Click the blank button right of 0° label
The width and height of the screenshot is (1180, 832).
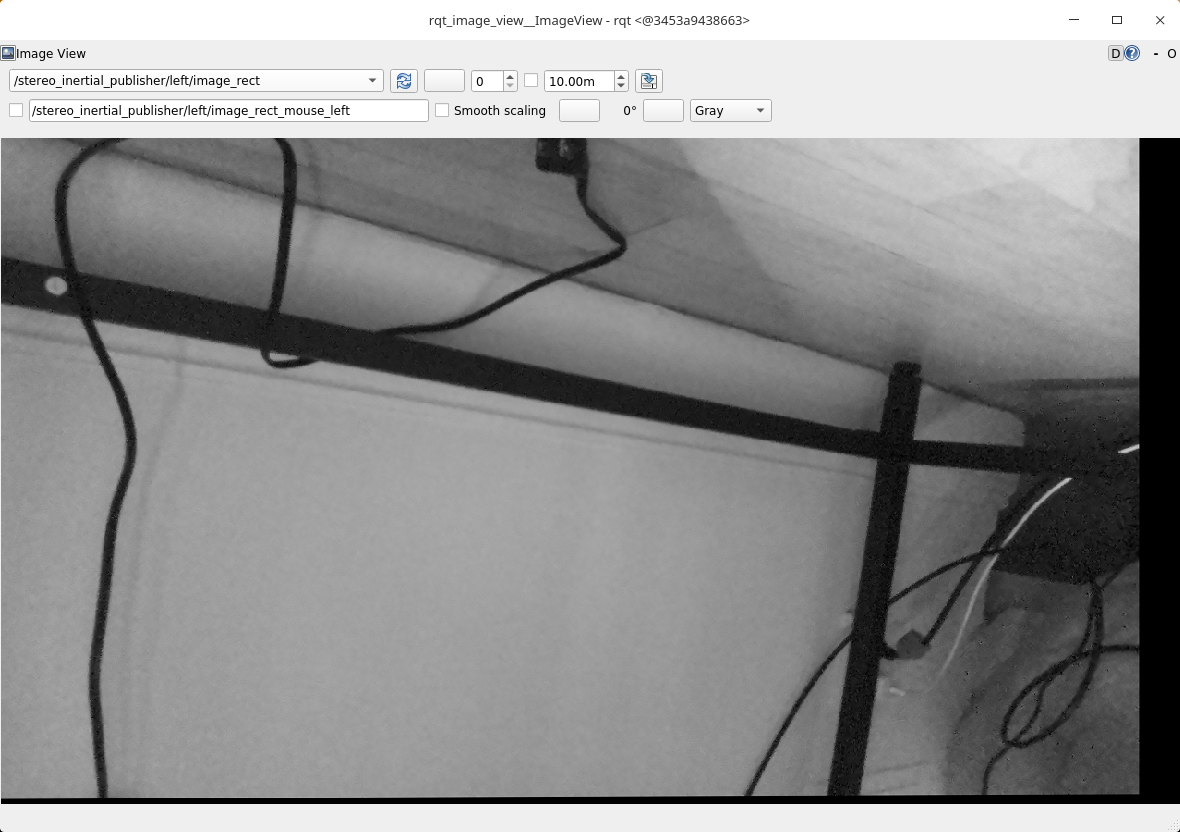point(663,111)
